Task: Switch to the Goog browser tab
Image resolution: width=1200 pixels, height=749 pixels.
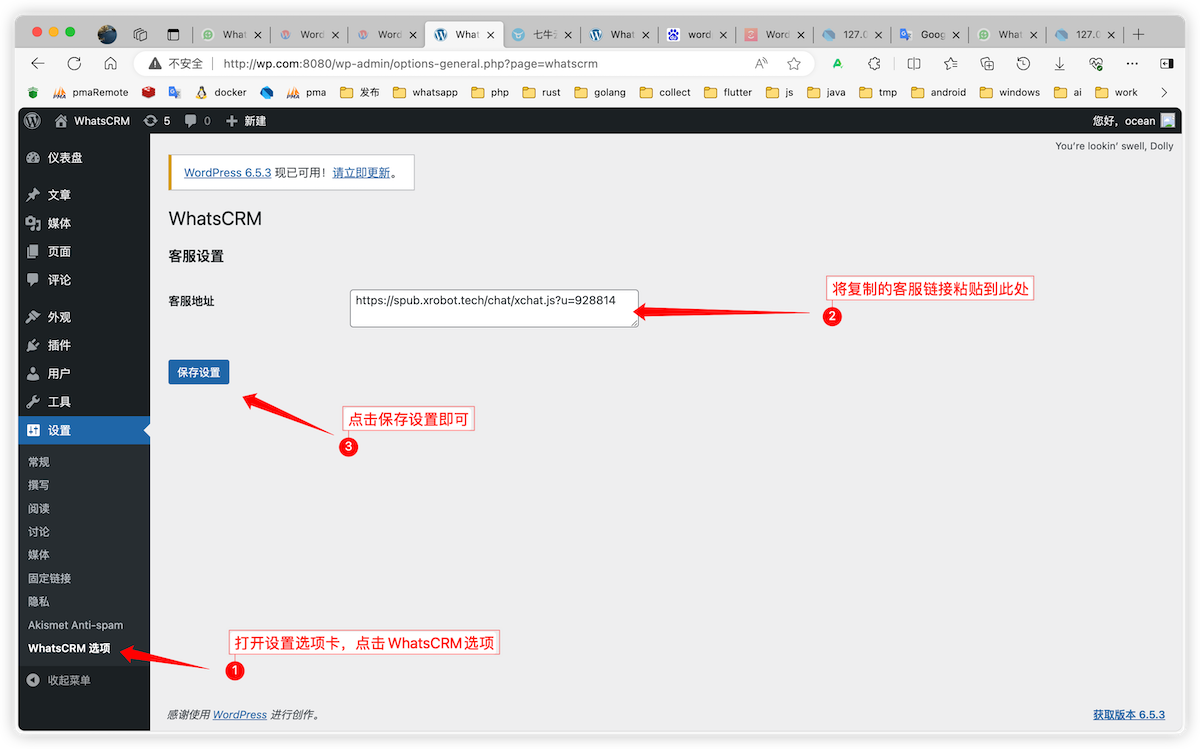Action: click(x=931, y=34)
